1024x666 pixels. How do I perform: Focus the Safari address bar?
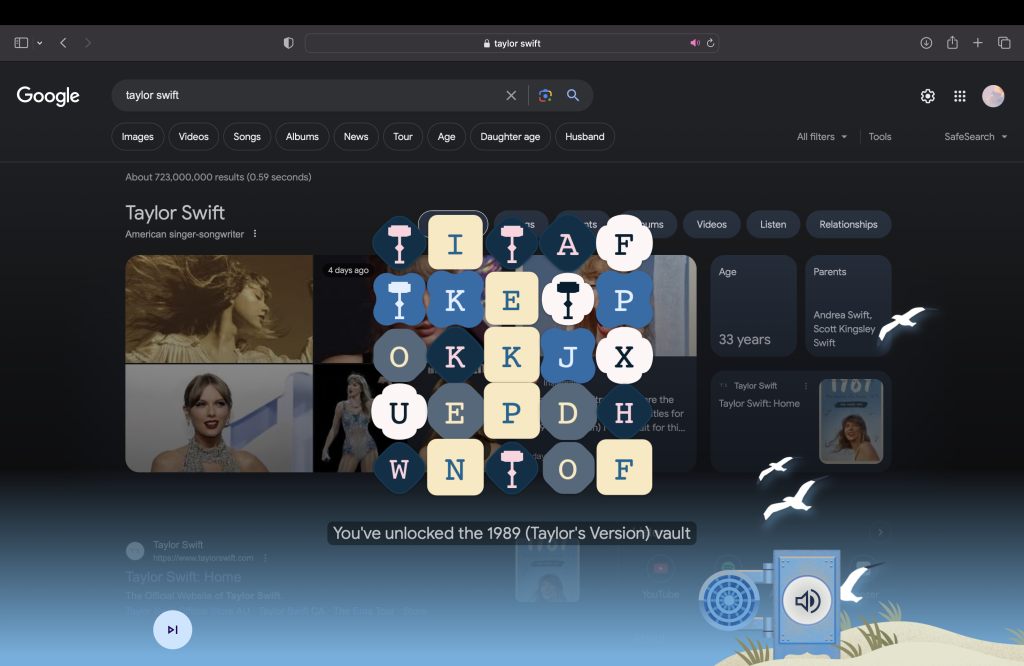coord(511,43)
